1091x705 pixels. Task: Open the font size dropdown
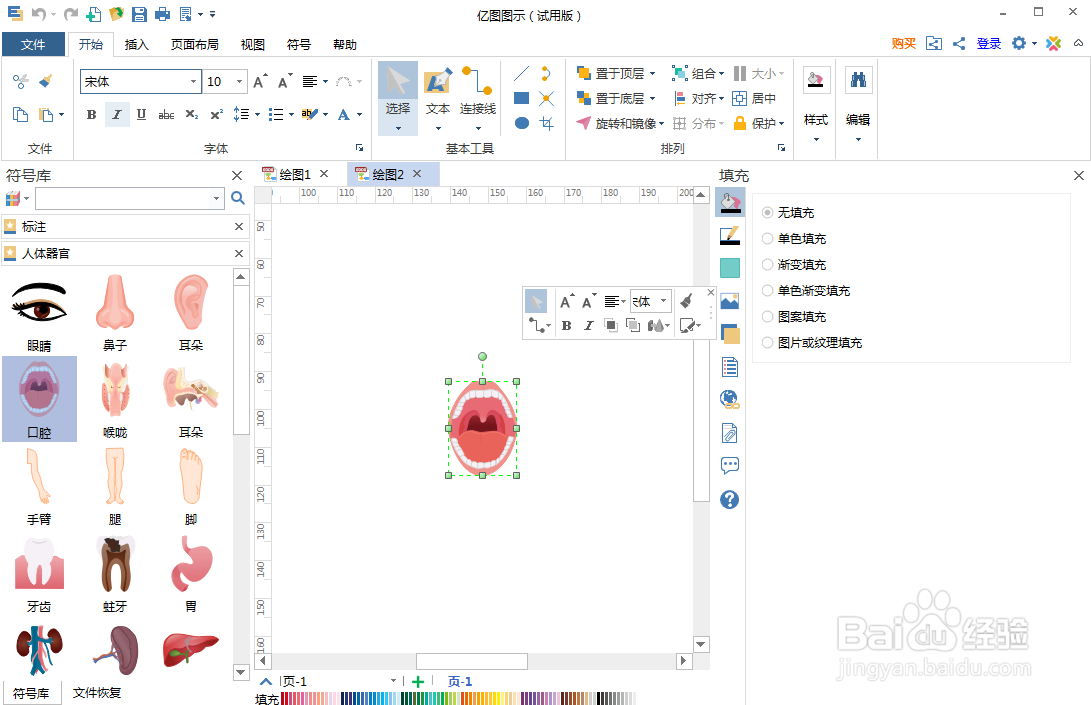point(237,81)
